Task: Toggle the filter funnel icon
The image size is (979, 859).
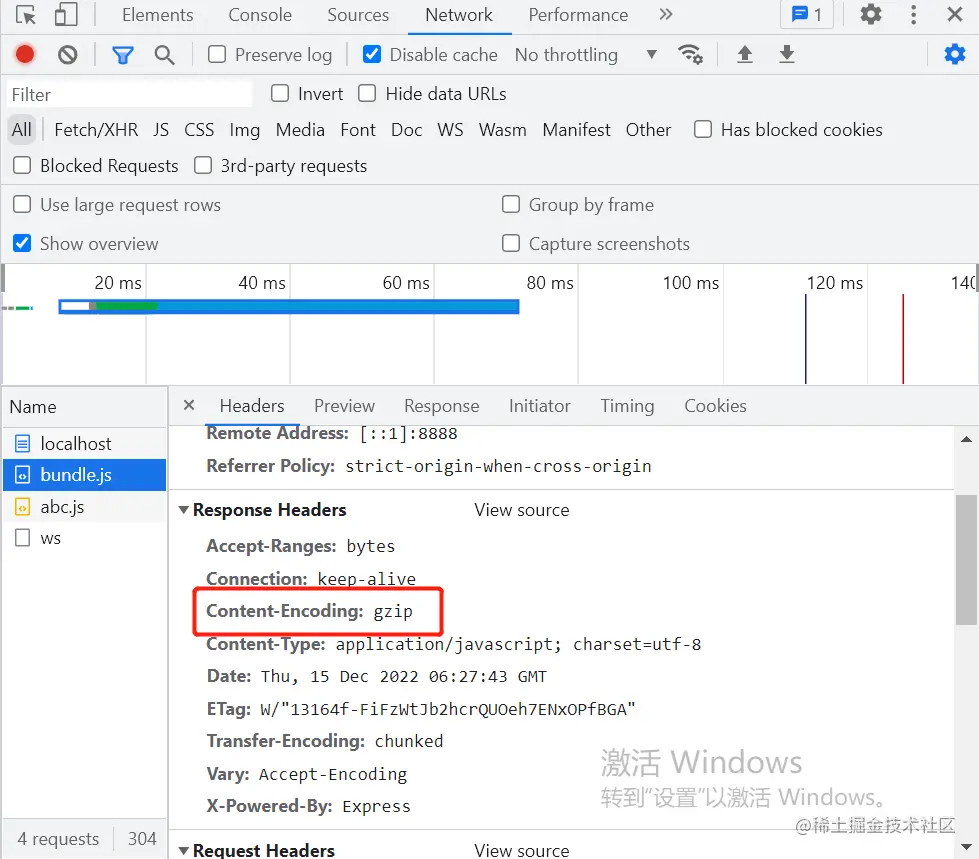Action: [122, 55]
